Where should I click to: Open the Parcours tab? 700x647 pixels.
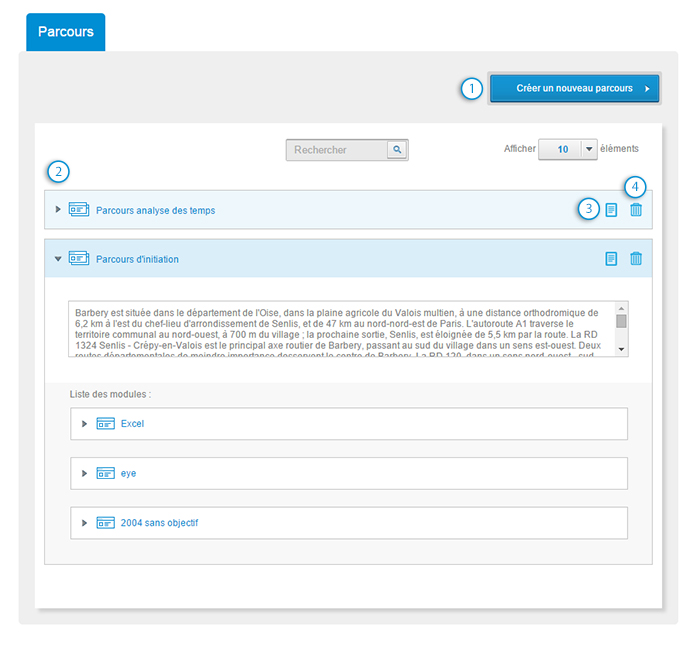(66, 32)
